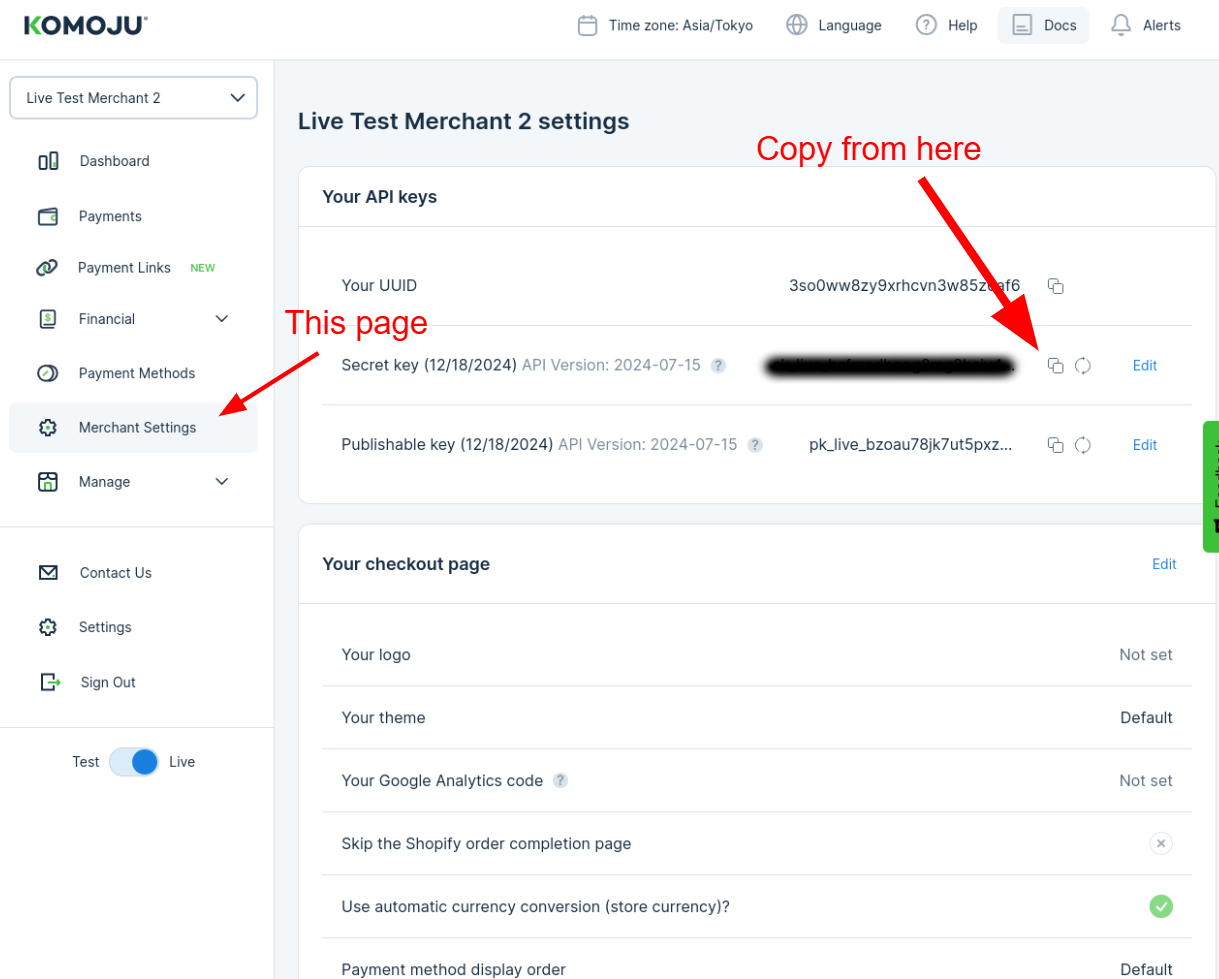Viewport: 1219px width, 979px height.
Task: Click Sign Out in sidebar
Action: point(108,682)
